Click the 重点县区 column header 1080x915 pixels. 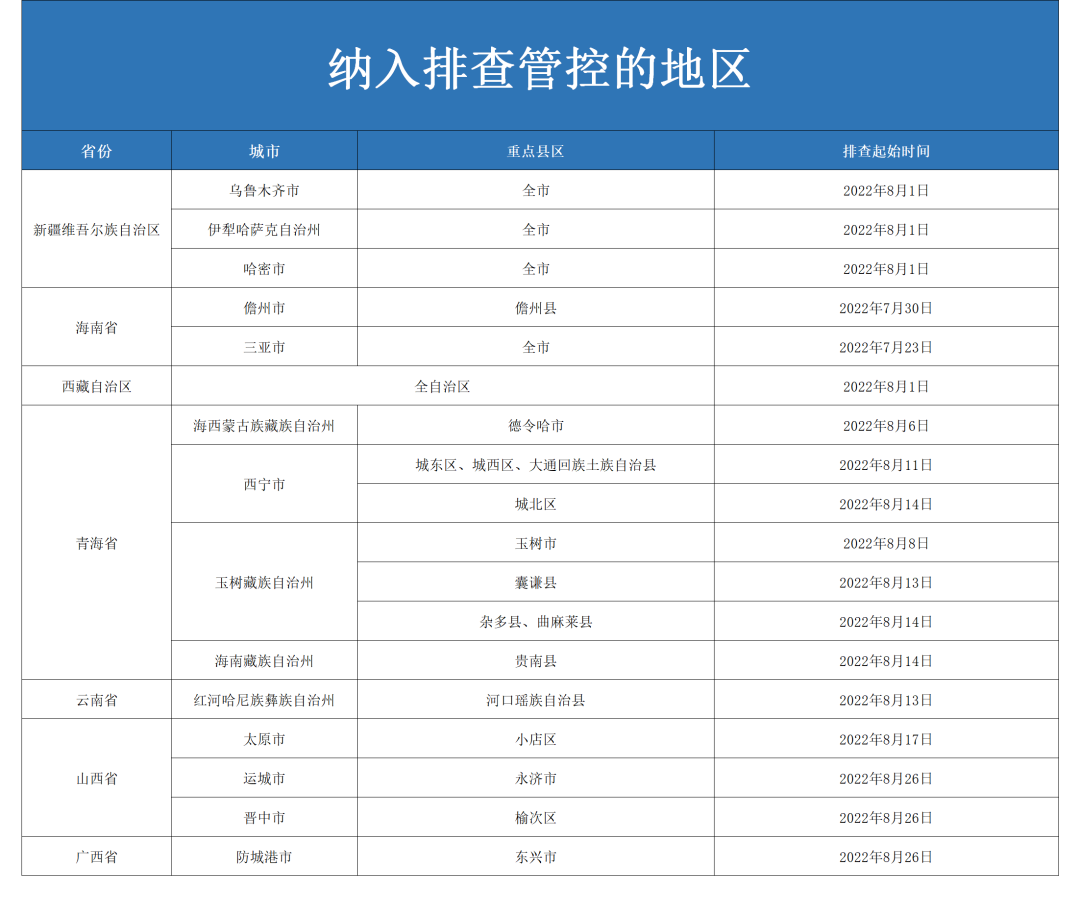coord(536,151)
